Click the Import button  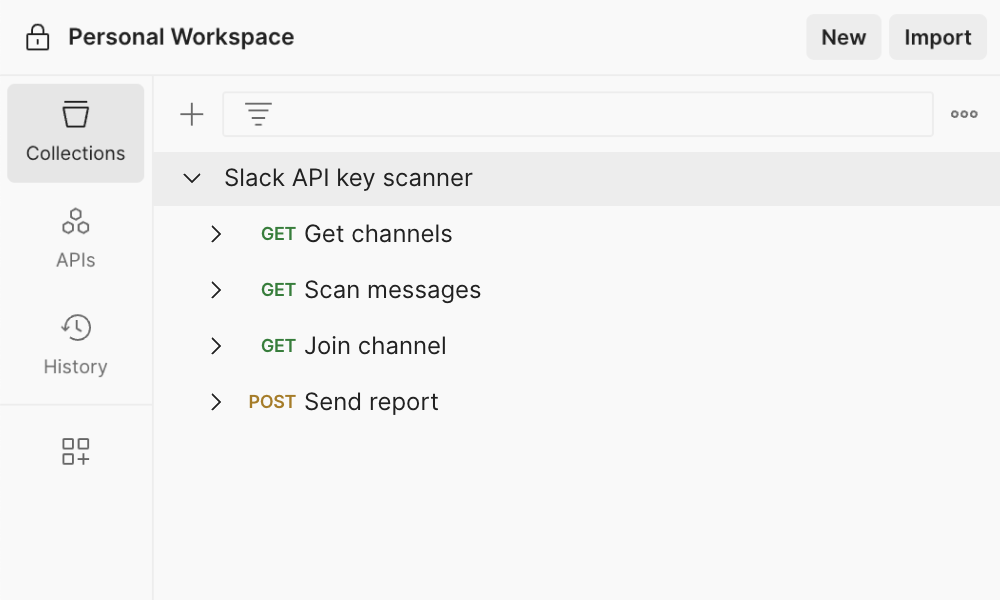click(x=937, y=38)
